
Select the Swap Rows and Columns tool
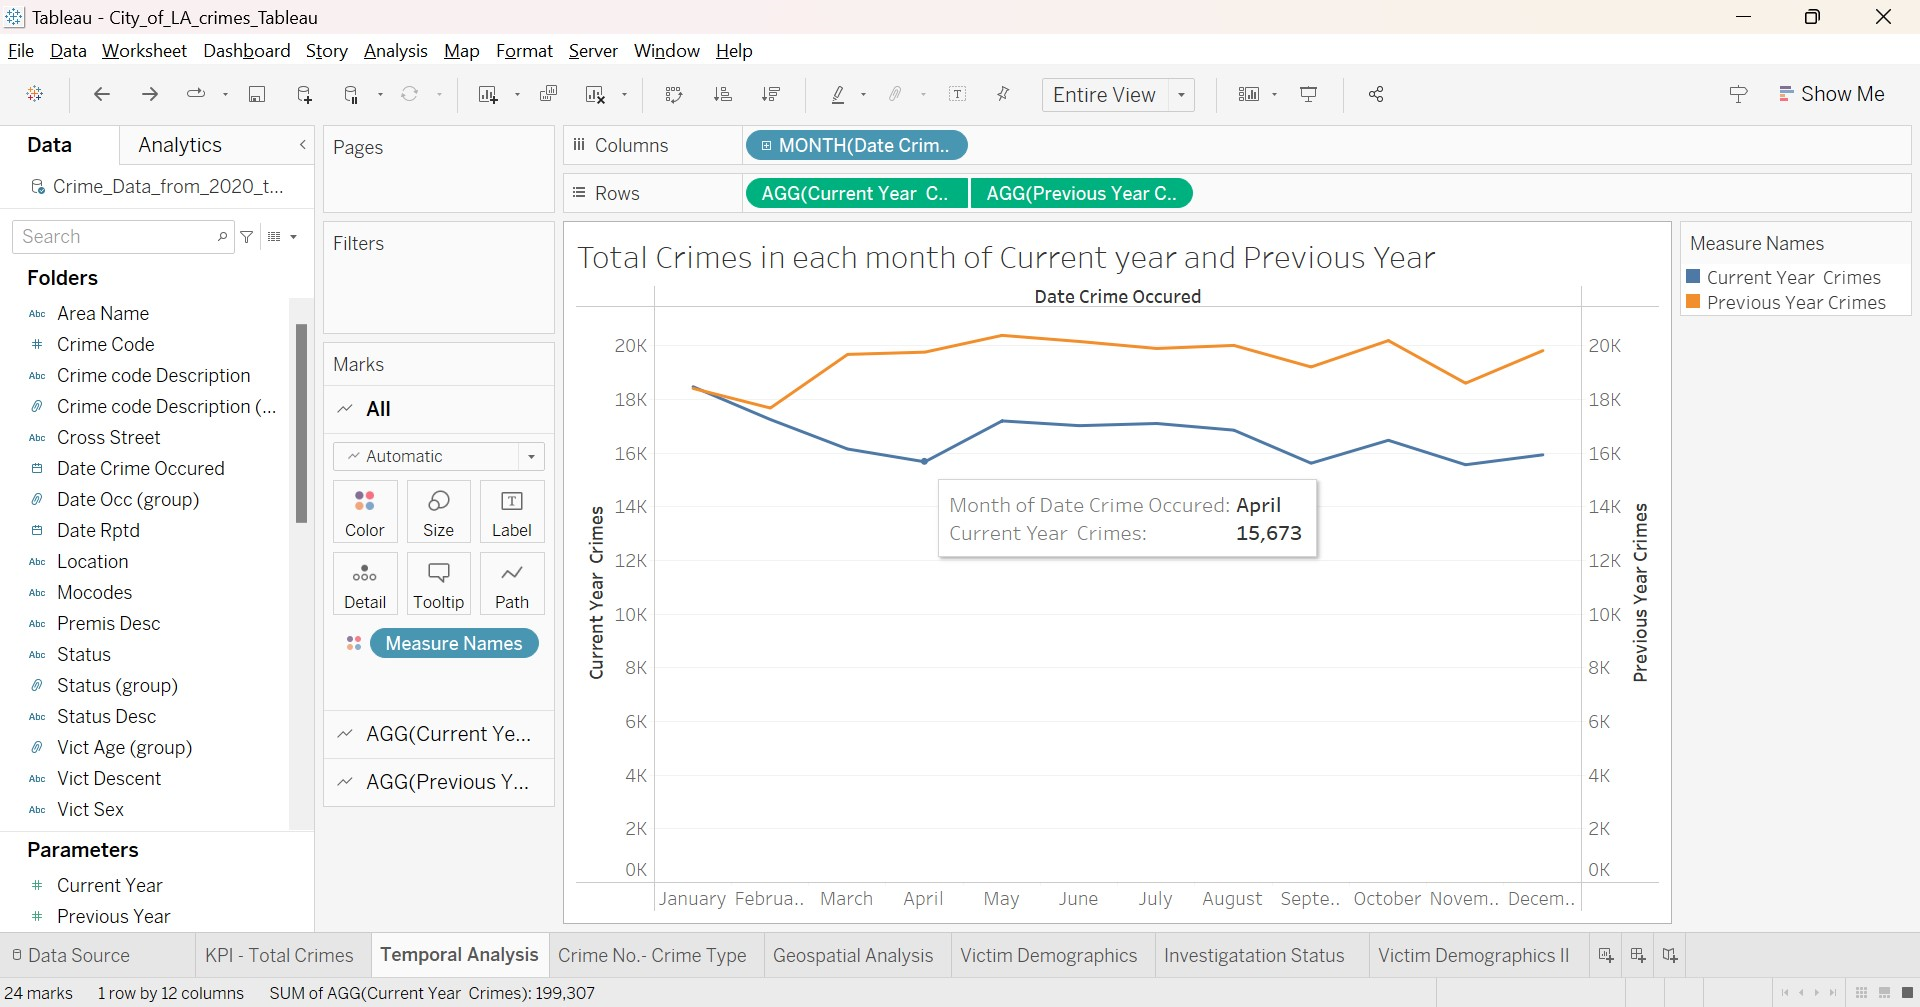[x=674, y=94]
